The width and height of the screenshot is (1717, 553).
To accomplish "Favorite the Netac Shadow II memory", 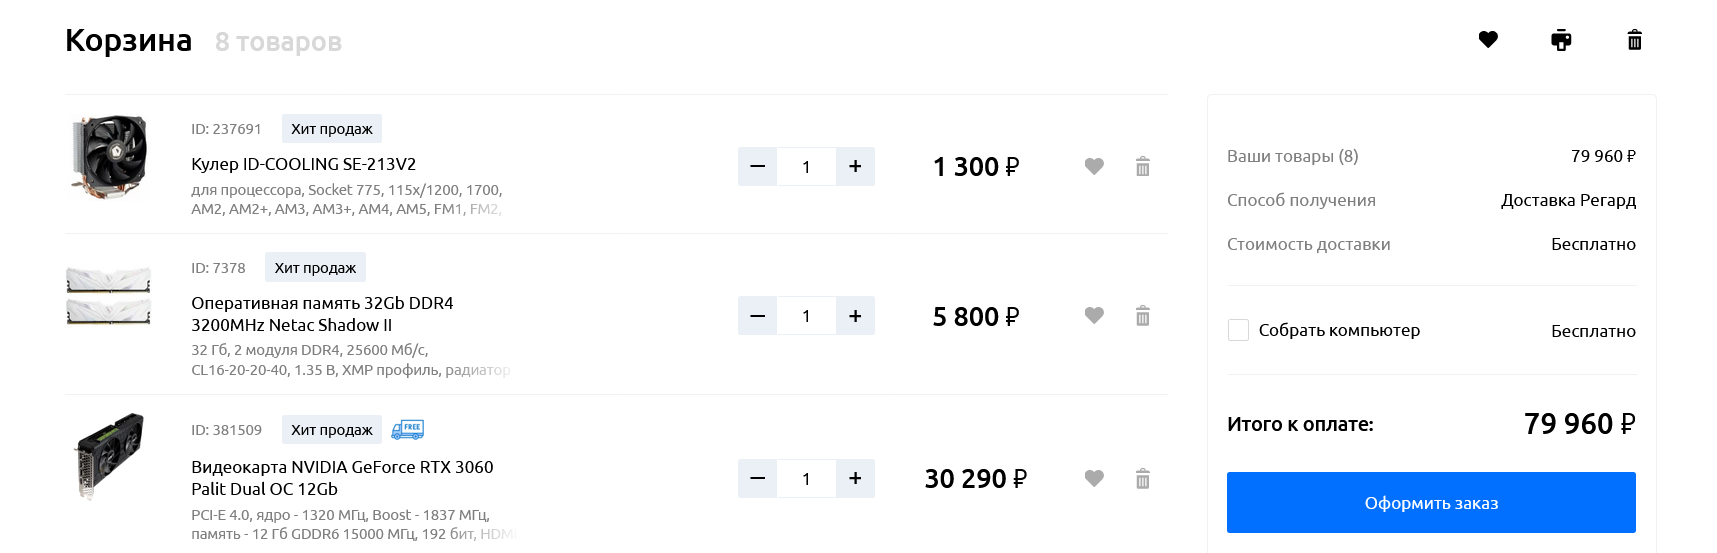I will point(1094,316).
